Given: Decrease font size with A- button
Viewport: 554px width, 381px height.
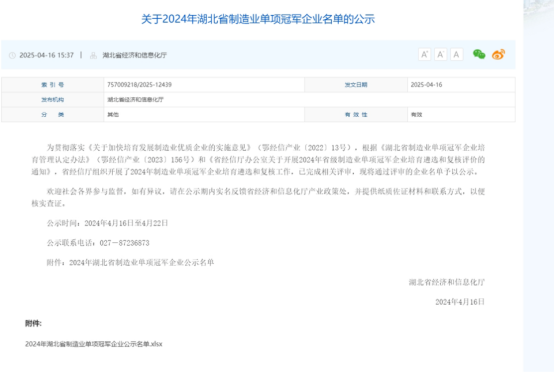Looking at the screenshot, I should (440, 54).
